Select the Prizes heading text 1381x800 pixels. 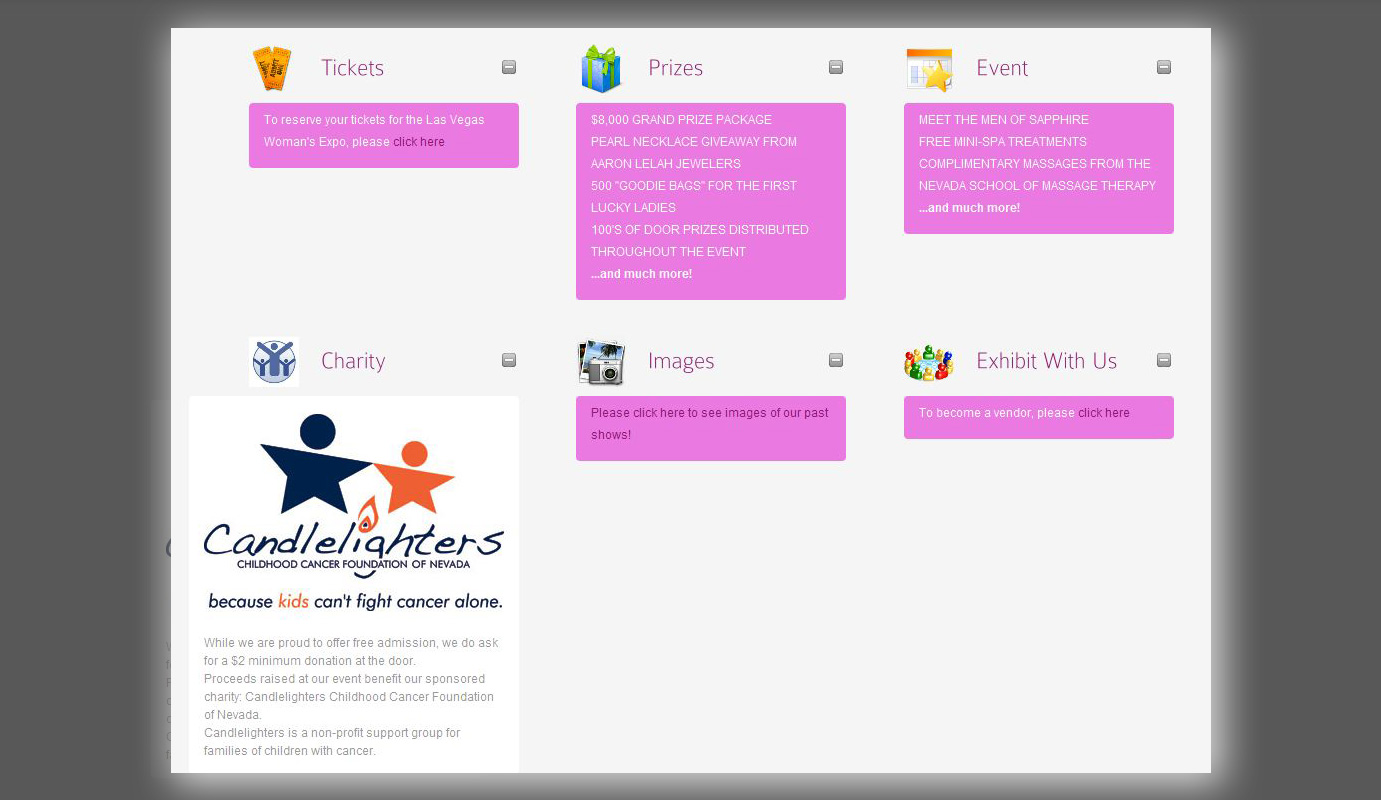(x=675, y=68)
